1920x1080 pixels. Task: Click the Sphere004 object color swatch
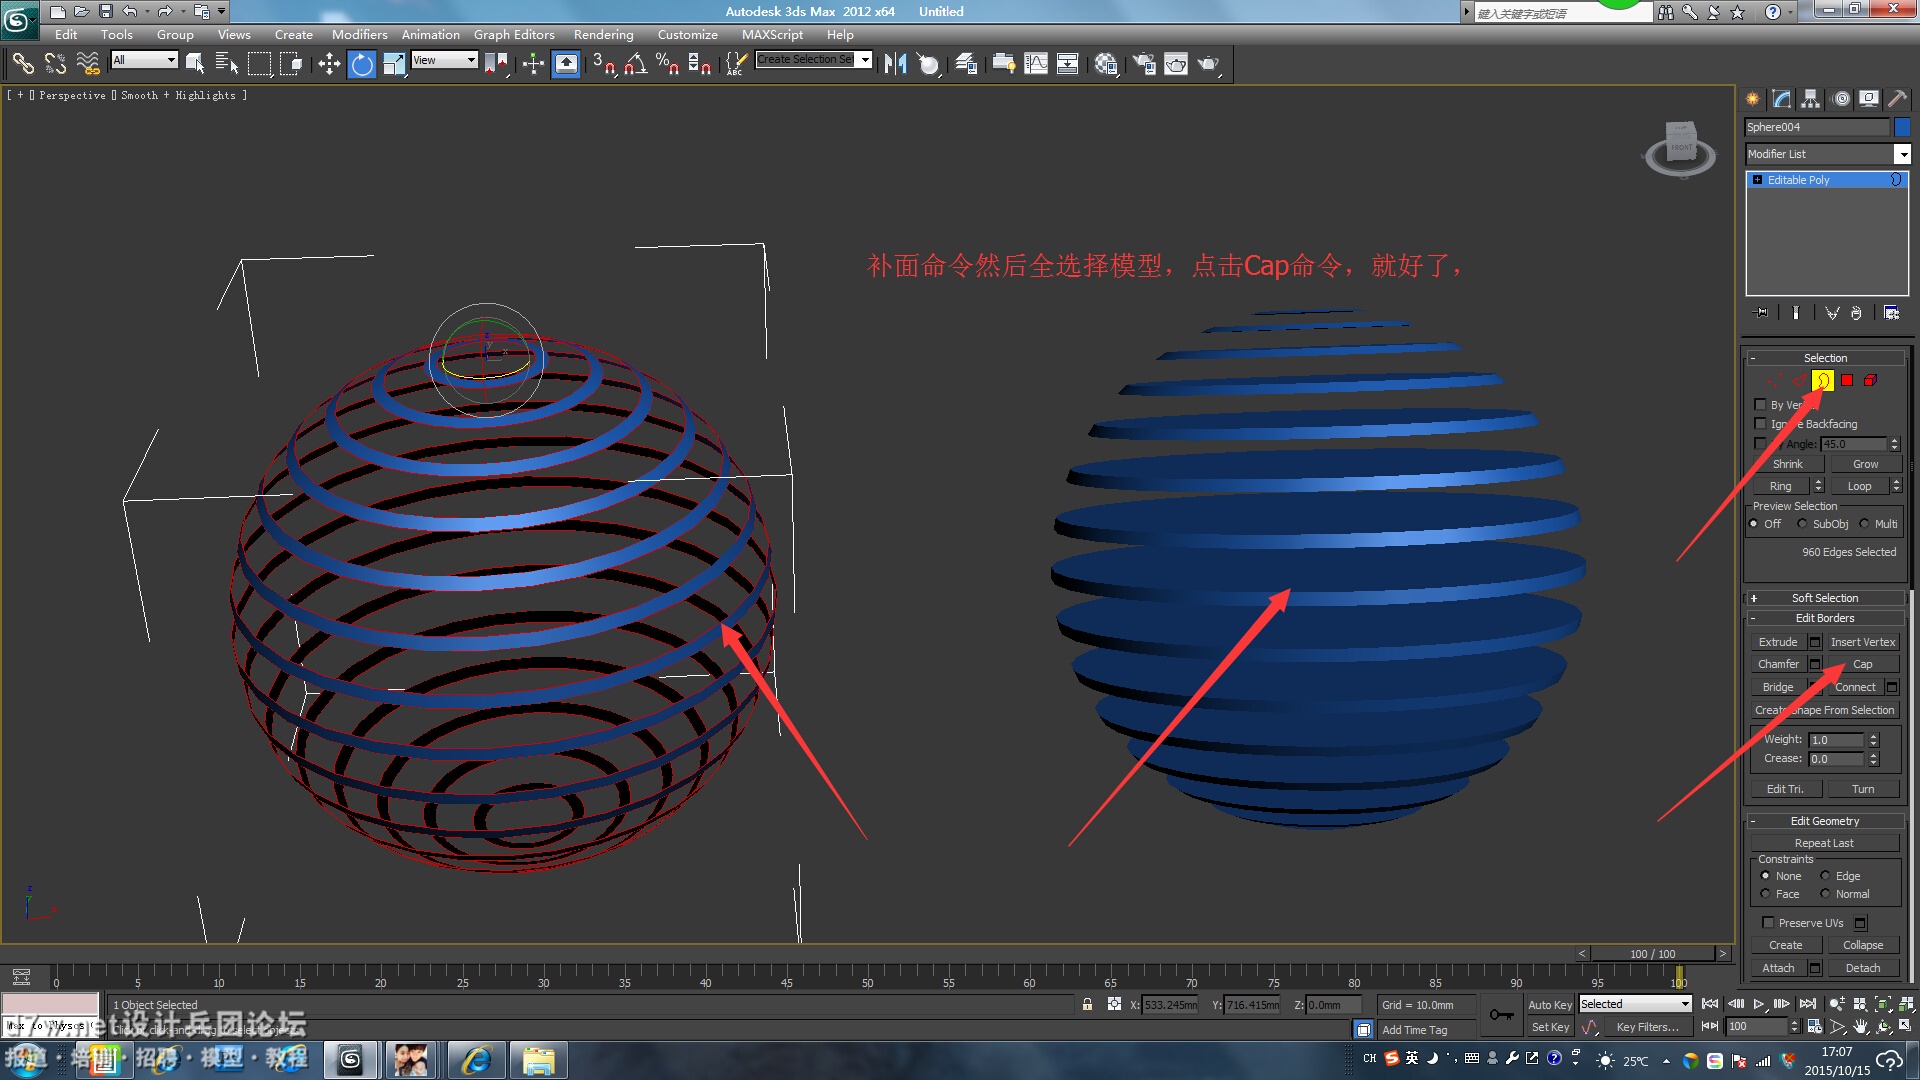click(1902, 127)
